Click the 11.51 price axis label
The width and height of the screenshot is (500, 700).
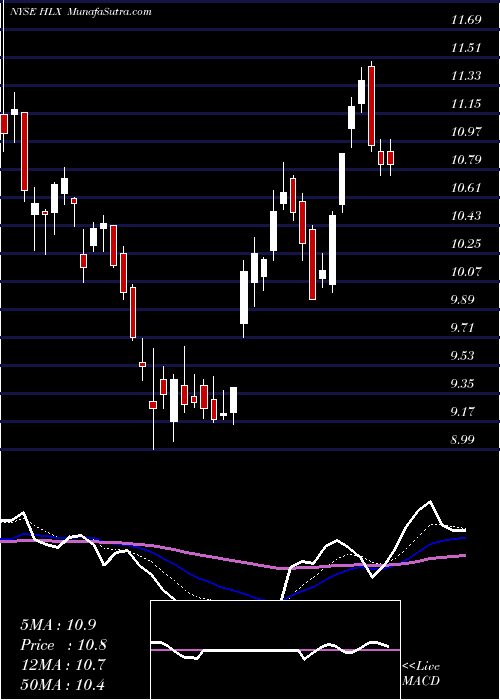click(x=466, y=47)
